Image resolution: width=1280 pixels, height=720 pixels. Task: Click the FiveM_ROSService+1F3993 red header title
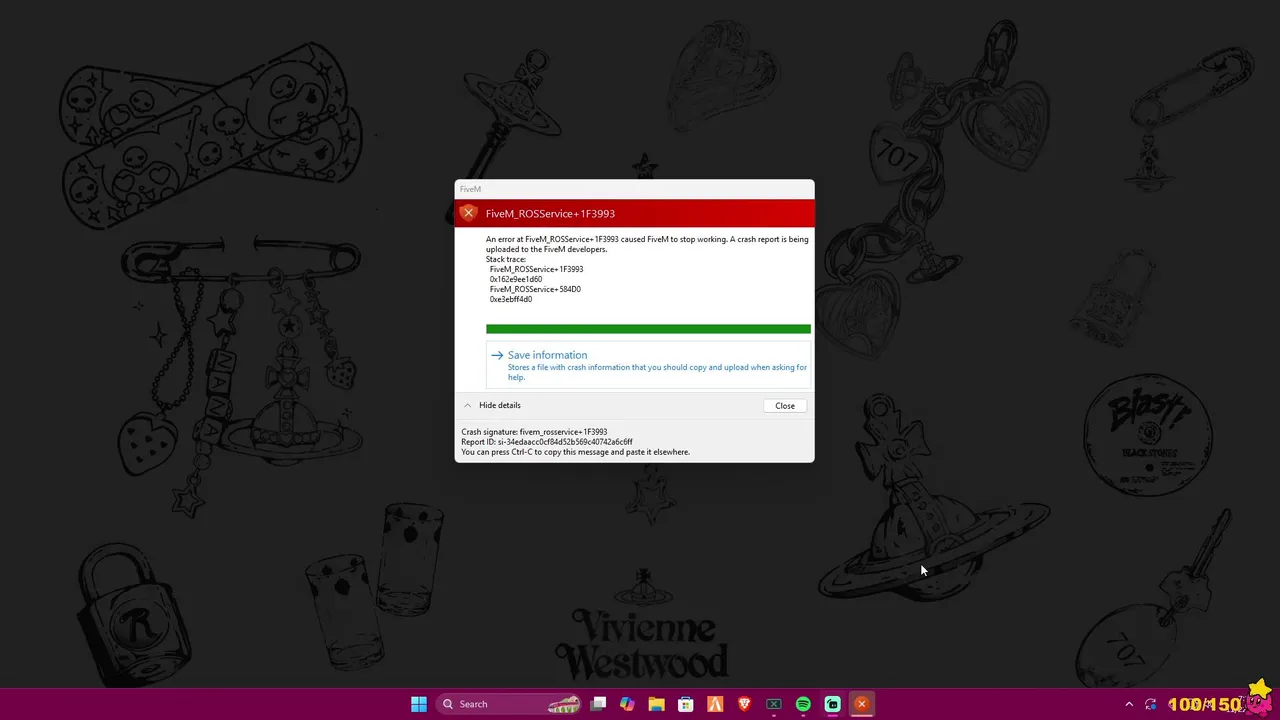pyautogui.click(x=550, y=214)
